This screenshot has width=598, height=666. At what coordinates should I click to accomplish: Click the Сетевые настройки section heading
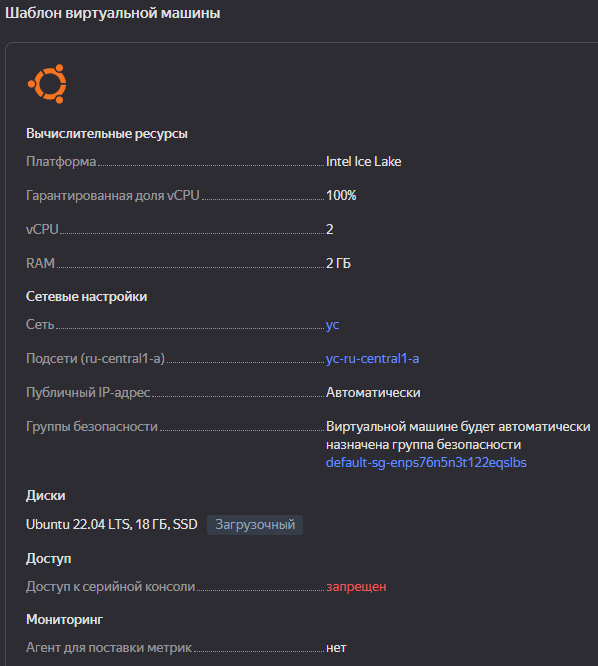pyautogui.click(x=87, y=296)
